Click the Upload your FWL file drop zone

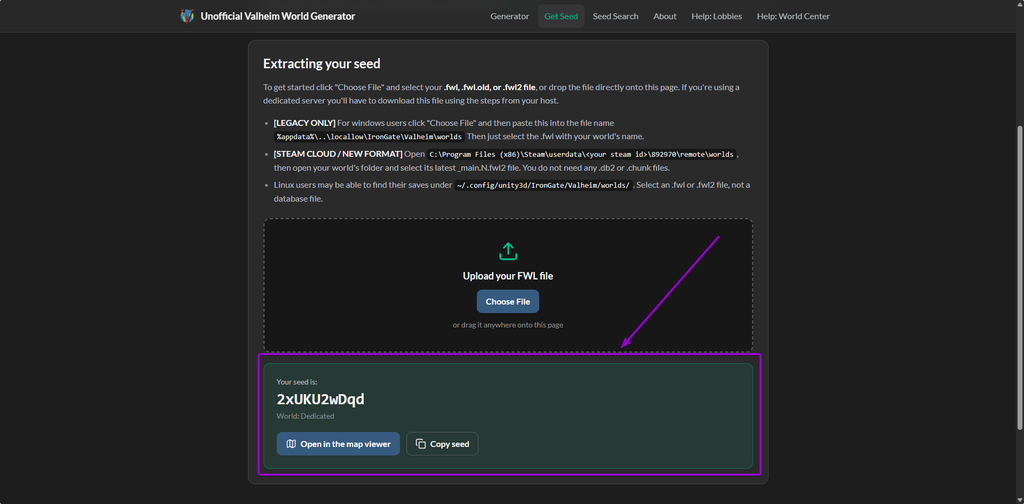[x=508, y=285]
